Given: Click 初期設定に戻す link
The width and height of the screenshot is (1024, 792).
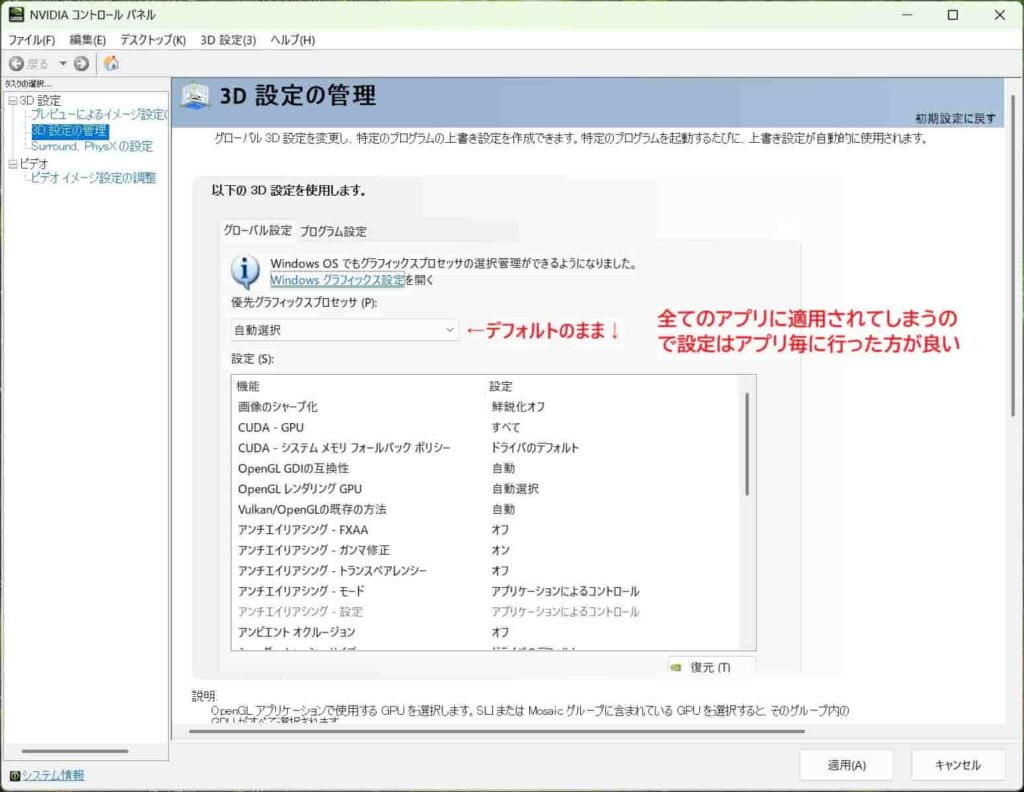Looking at the screenshot, I should [x=955, y=118].
